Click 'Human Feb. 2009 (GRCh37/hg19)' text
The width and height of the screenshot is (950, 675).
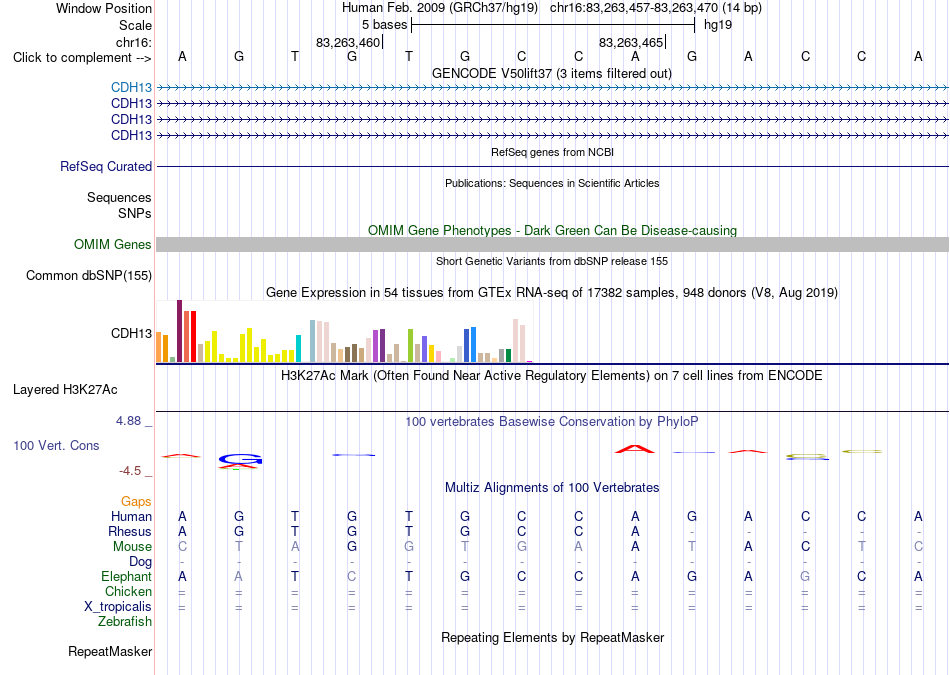click(440, 8)
